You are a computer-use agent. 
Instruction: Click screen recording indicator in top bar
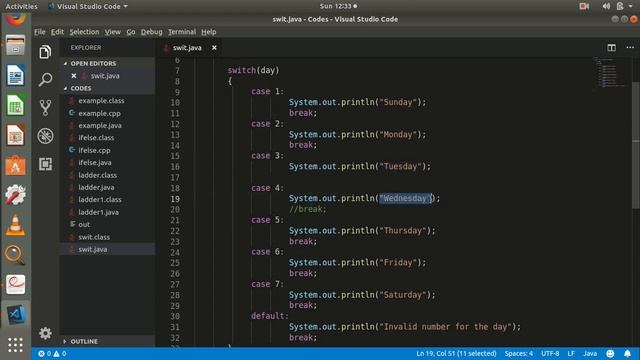click(584, 6)
